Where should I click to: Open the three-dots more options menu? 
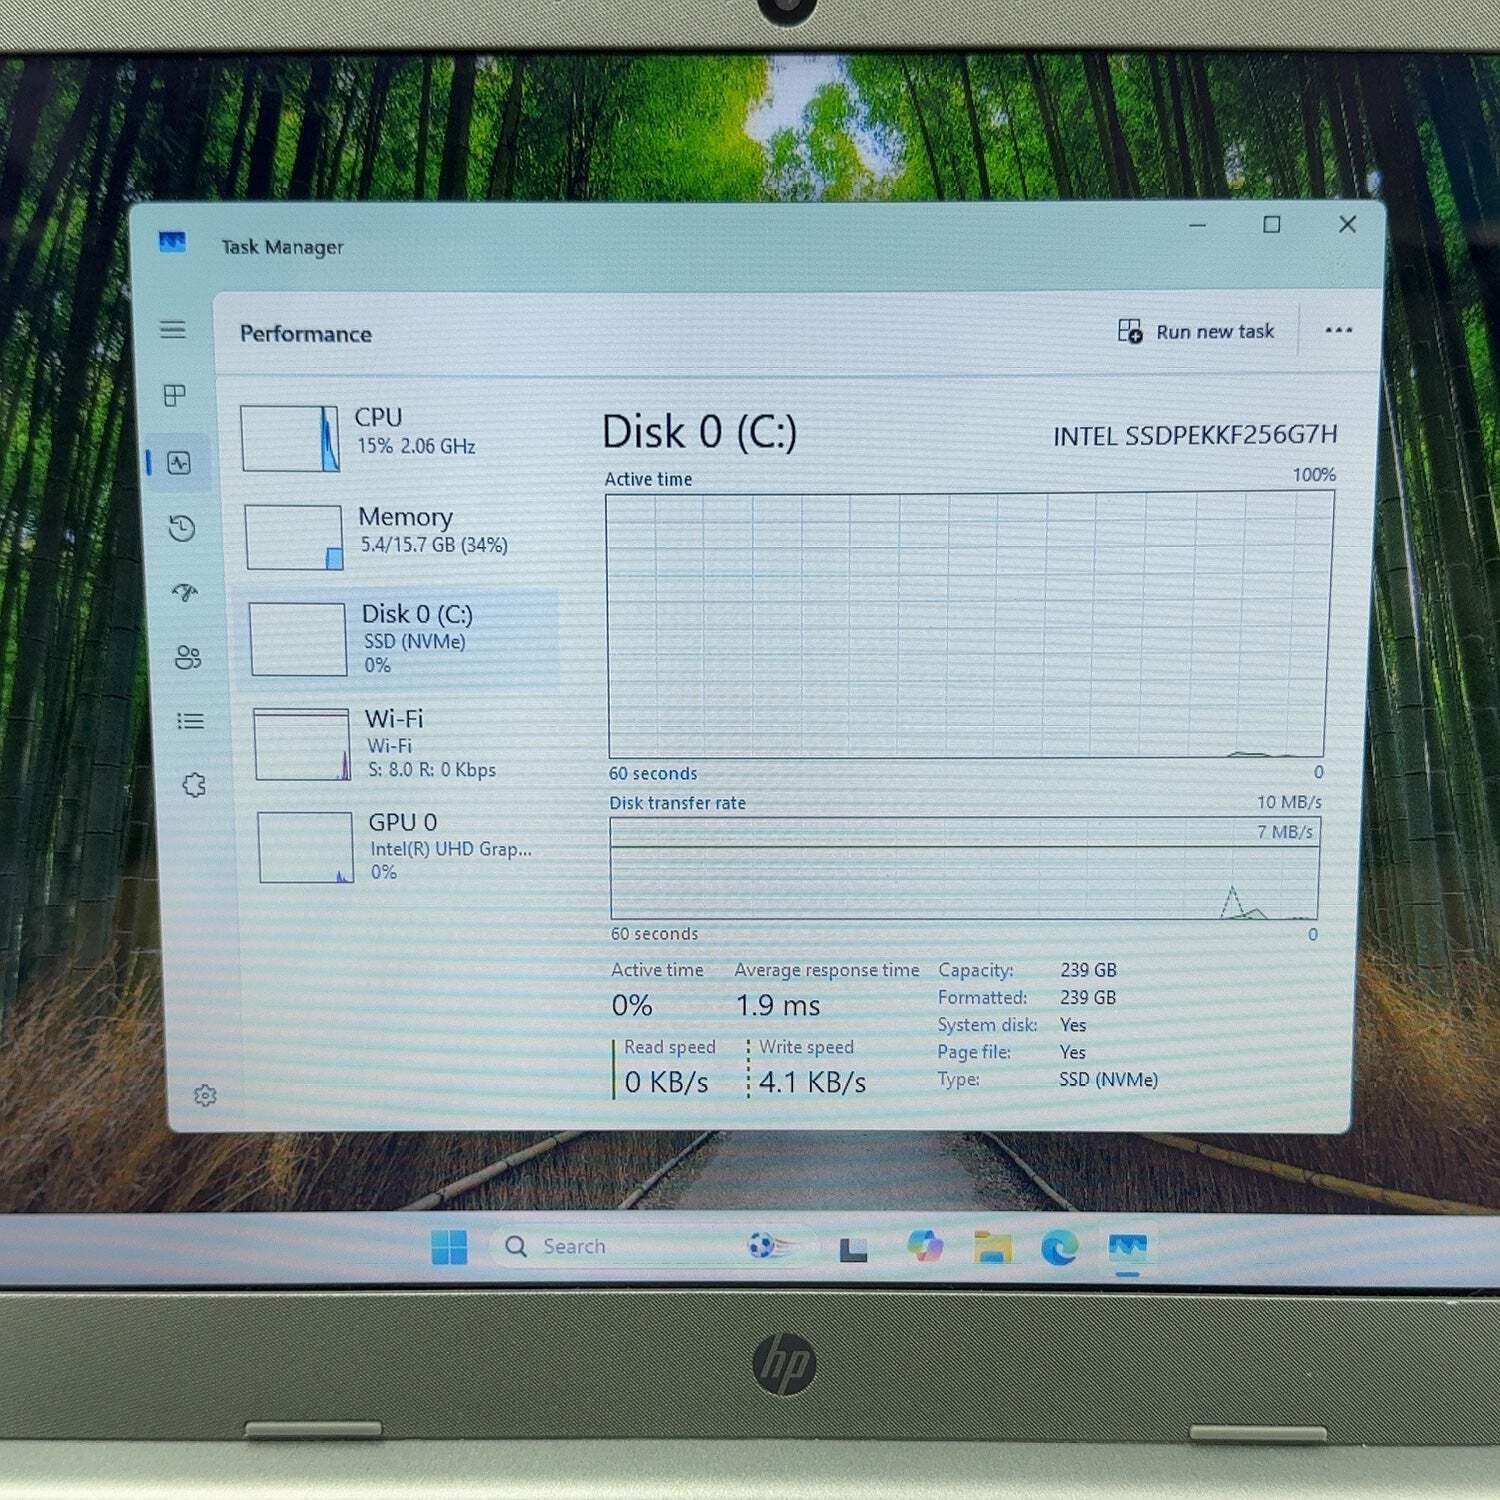(1338, 330)
